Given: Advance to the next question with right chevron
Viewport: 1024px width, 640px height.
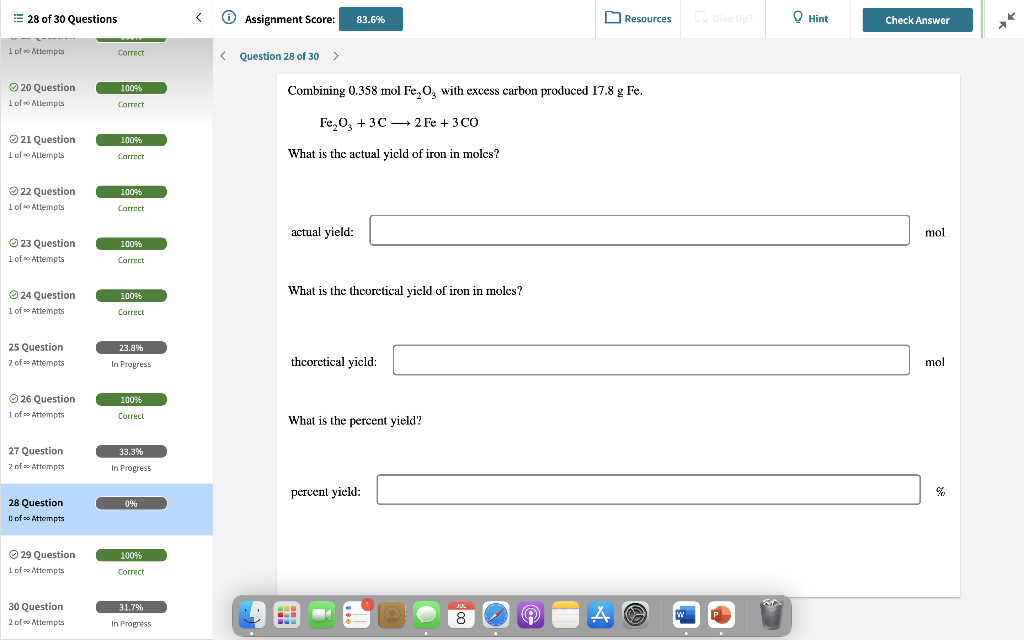Looking at the screenshot, I should 336,57.
